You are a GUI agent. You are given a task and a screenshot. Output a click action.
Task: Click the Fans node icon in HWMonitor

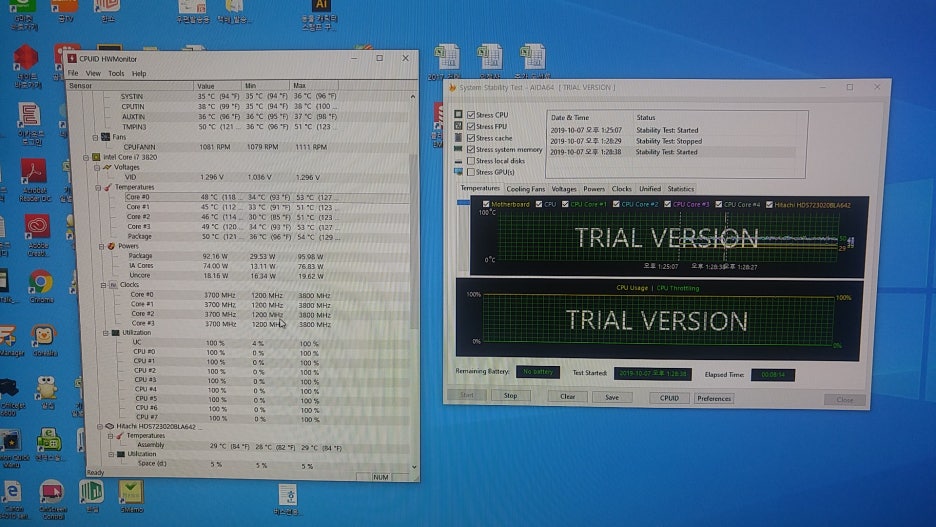point(106,137)
